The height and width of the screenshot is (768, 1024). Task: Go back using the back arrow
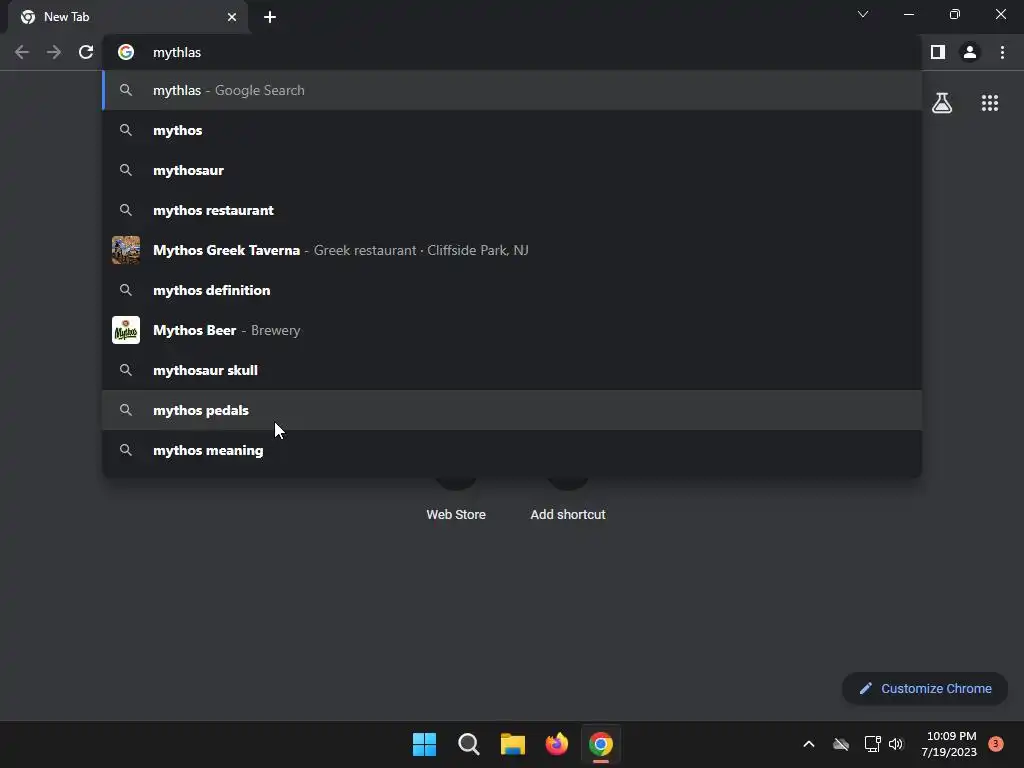coord(22,52)
